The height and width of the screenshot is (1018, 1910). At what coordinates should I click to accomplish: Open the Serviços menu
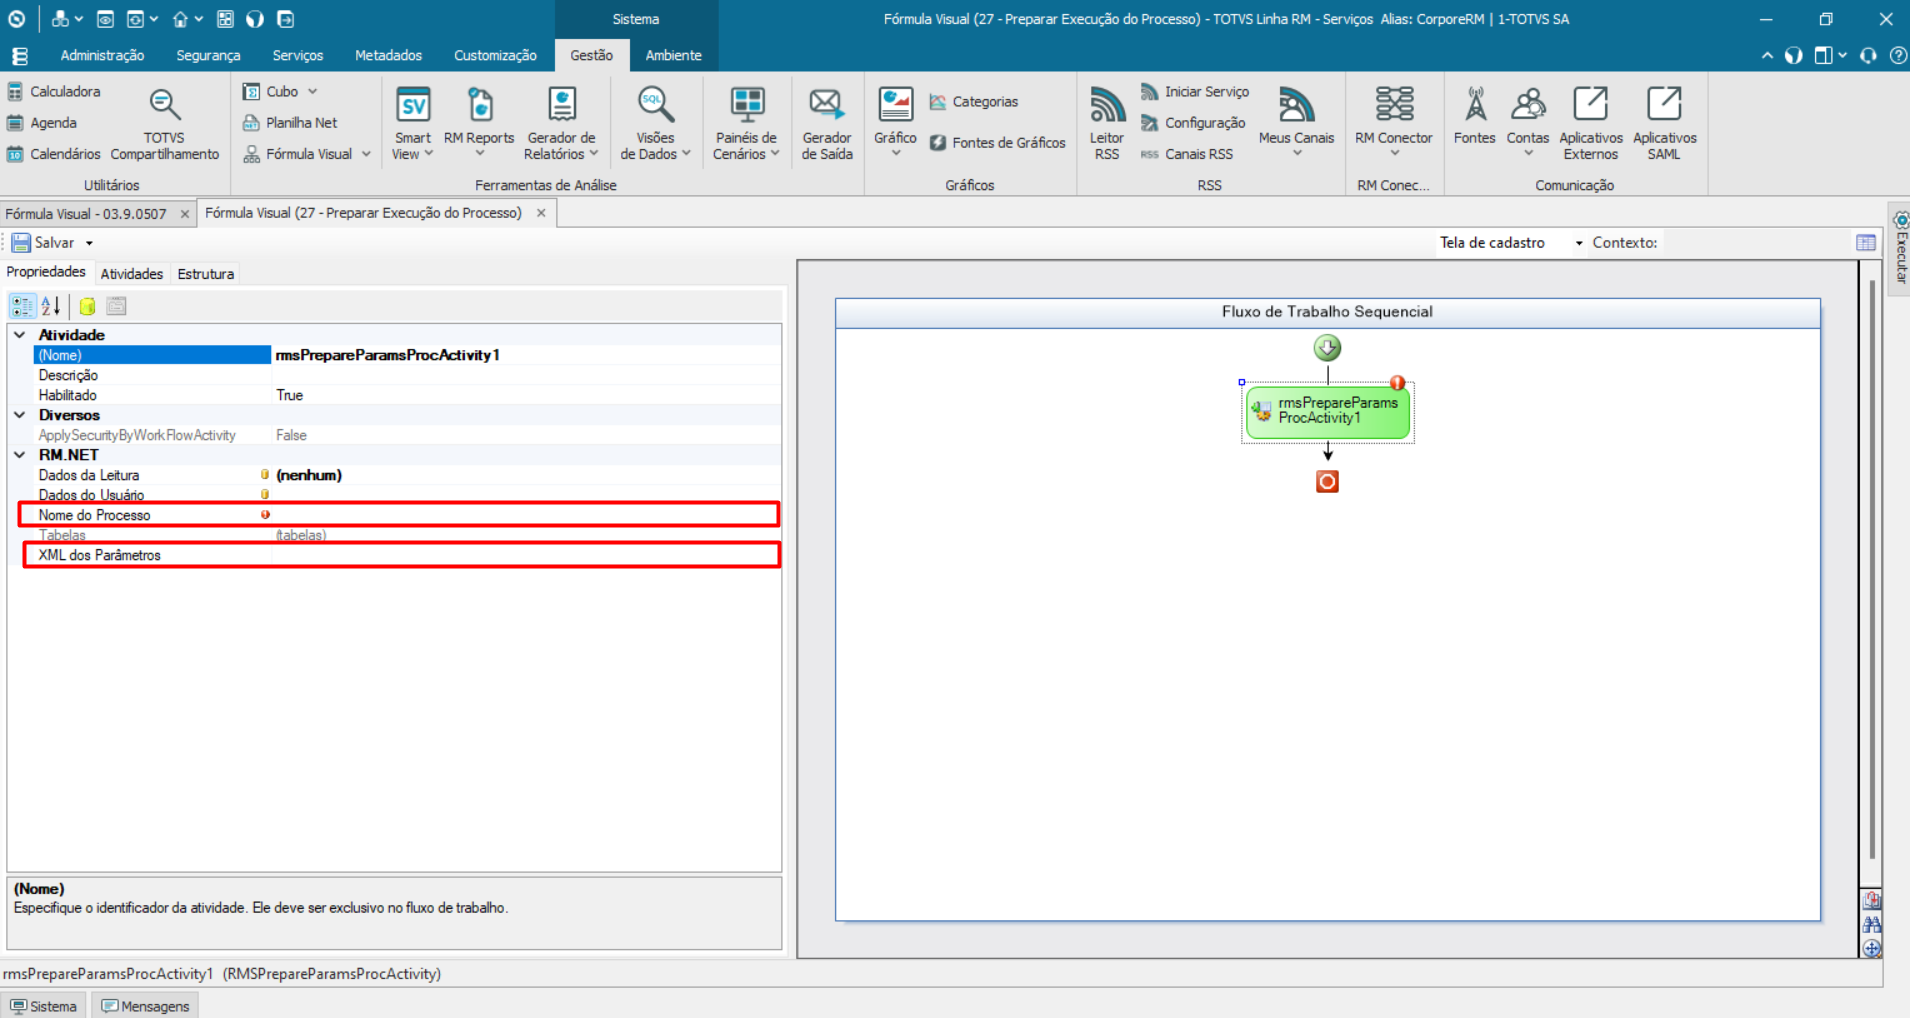click(x=298, y=55)
